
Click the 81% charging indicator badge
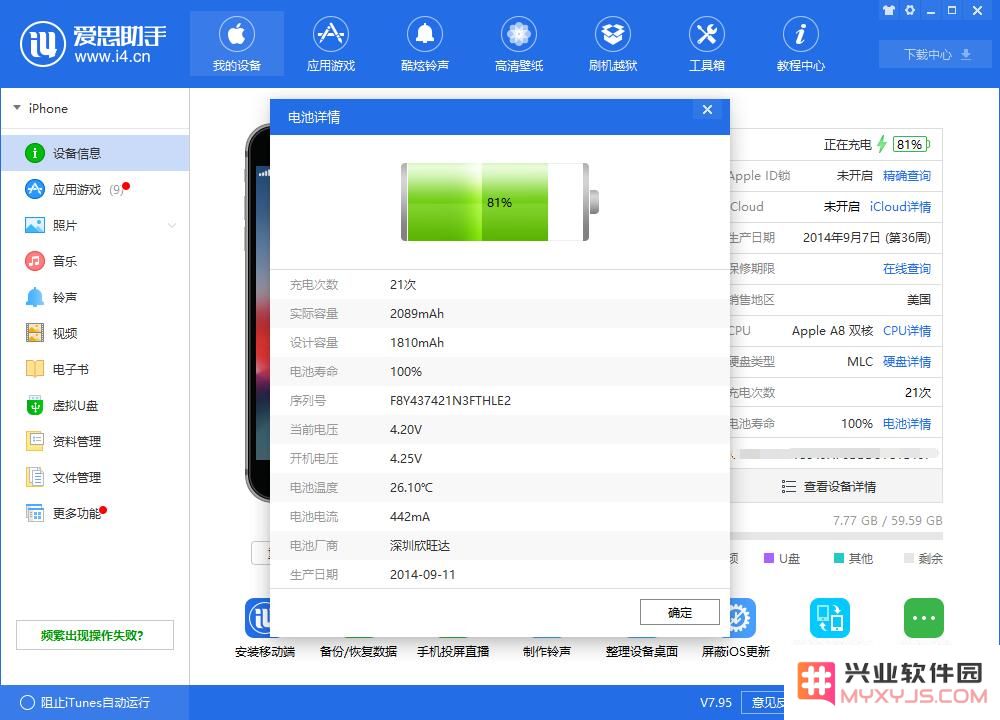point(911,144)
